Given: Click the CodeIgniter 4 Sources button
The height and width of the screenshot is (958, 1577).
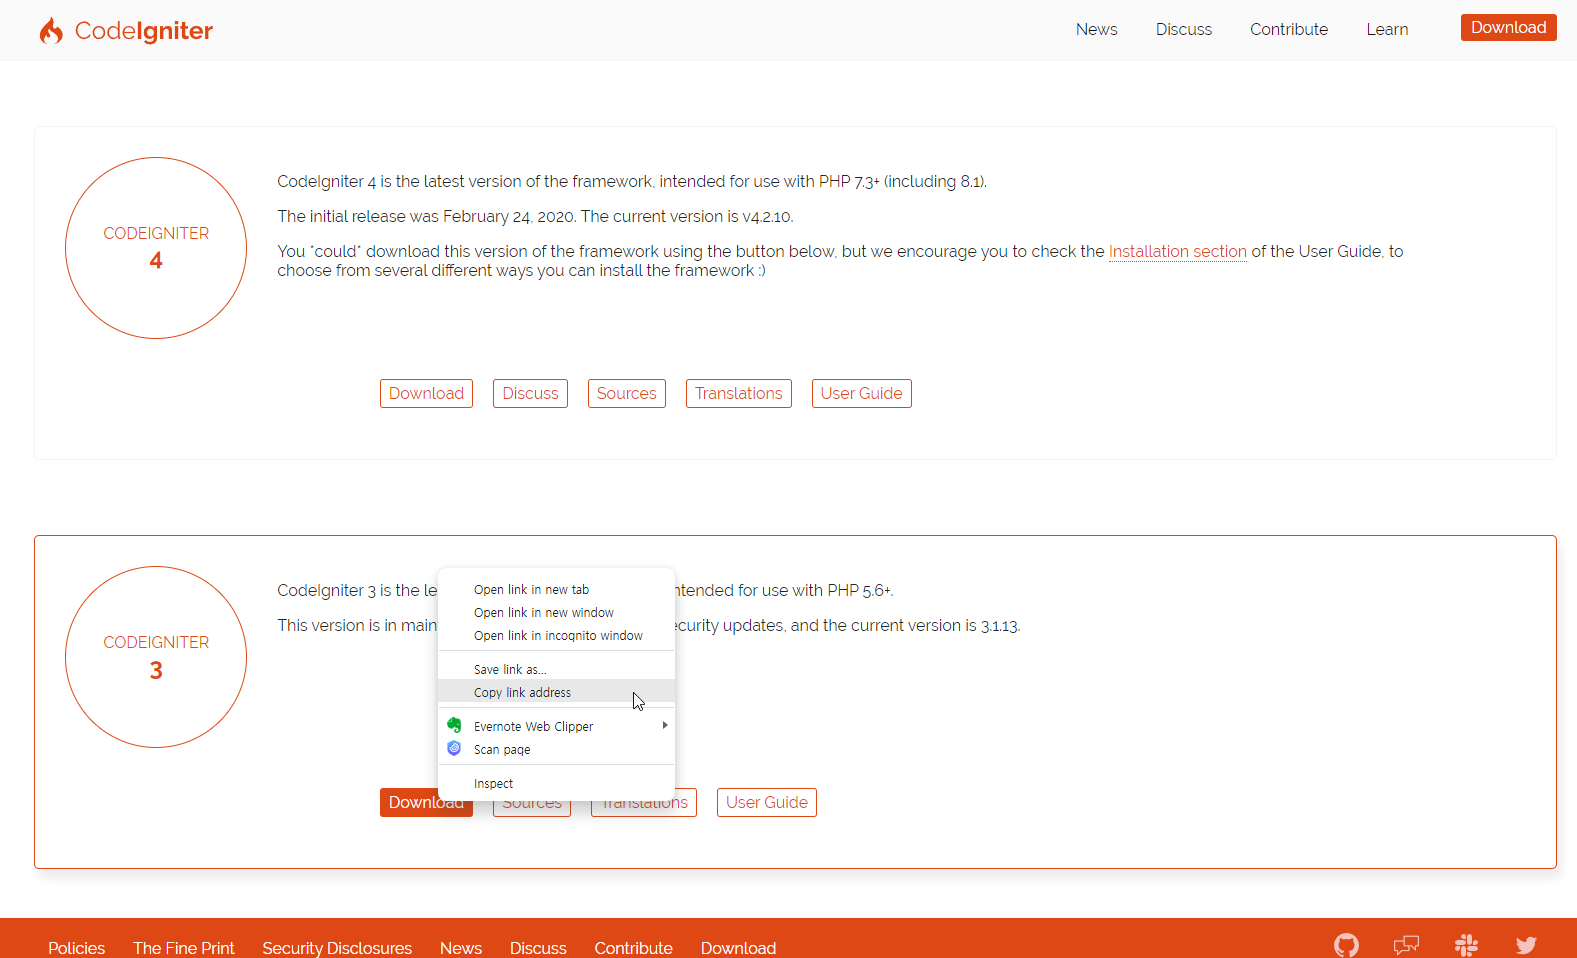Looking at the screenshot, I should 626,394.
